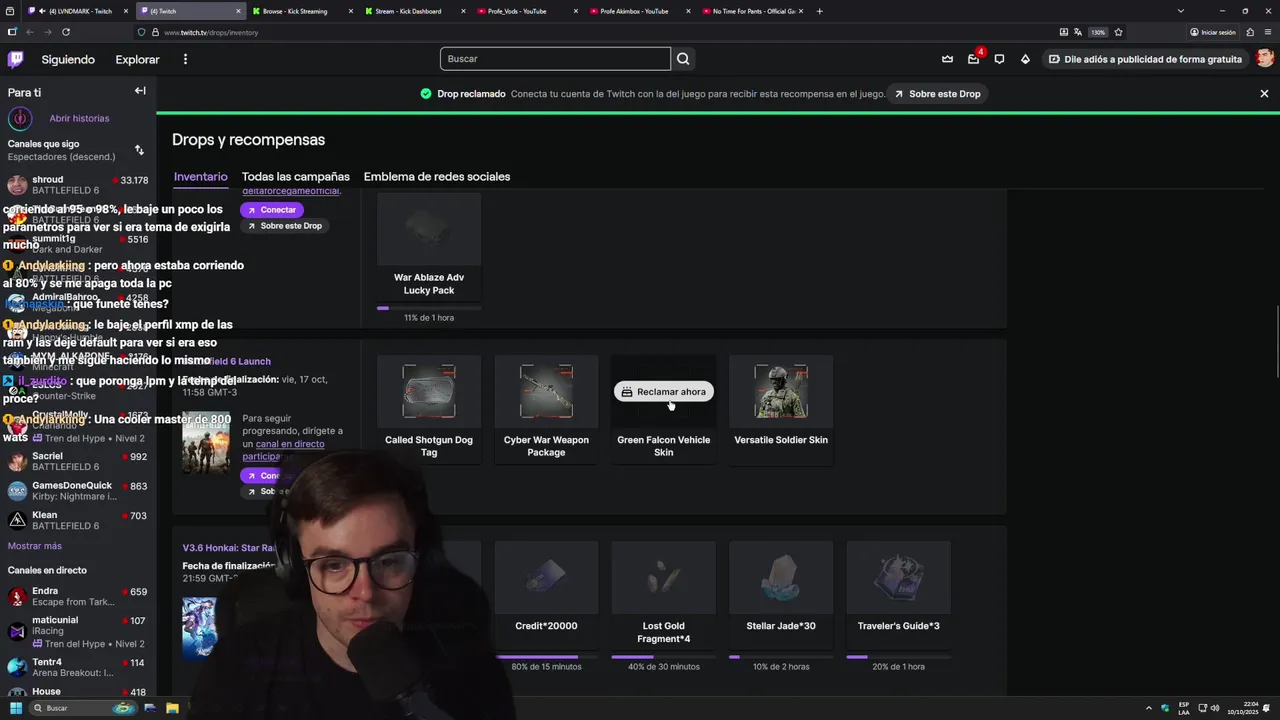
Task: Focus the Twitch Buscar search field
Action: pos(555,59)
